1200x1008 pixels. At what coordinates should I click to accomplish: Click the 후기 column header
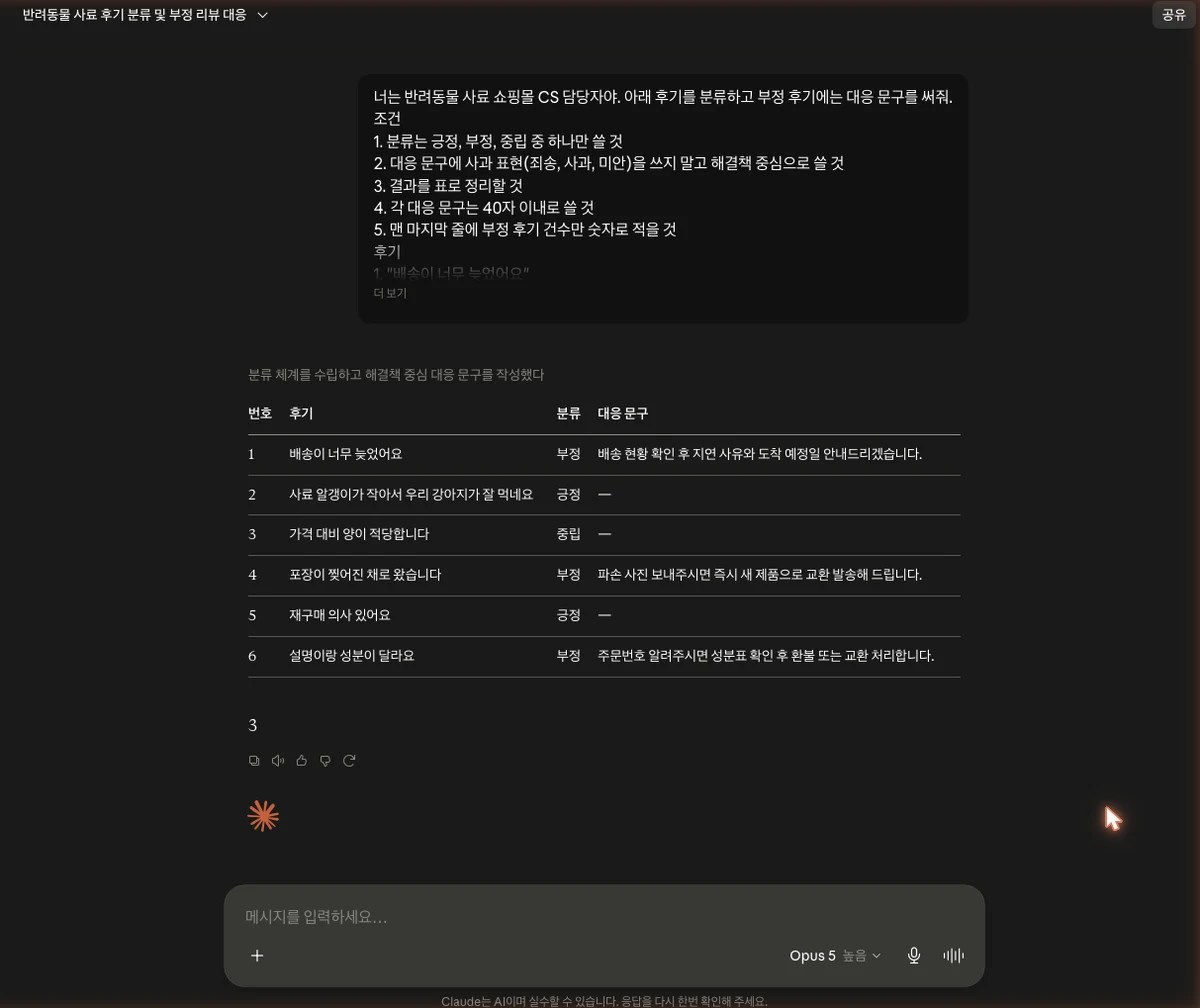tap(301, 414)
